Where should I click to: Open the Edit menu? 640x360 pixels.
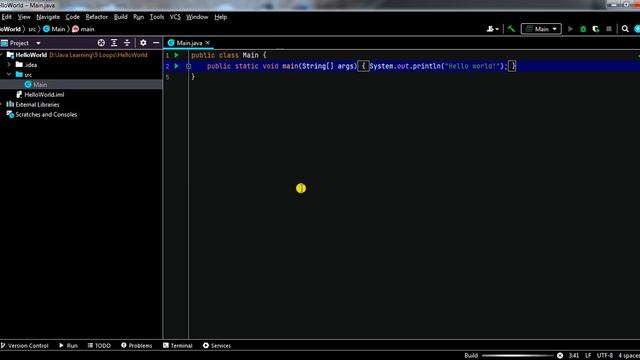7,17
